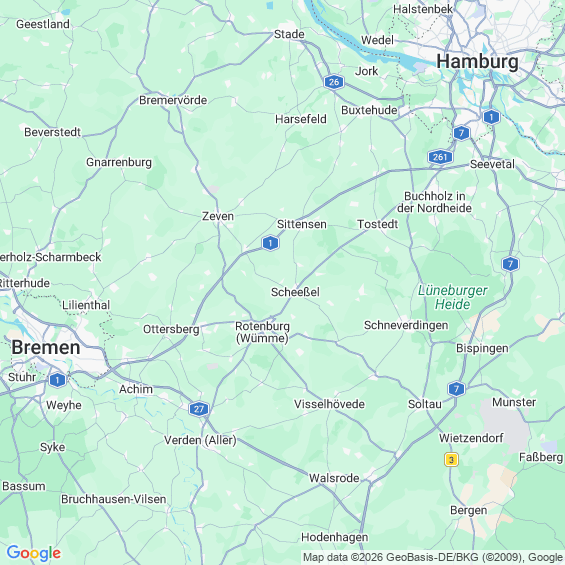The height and width of the screenshot is (565, 565).
Task: Select the Stade town label
Action: coord(289,34)
